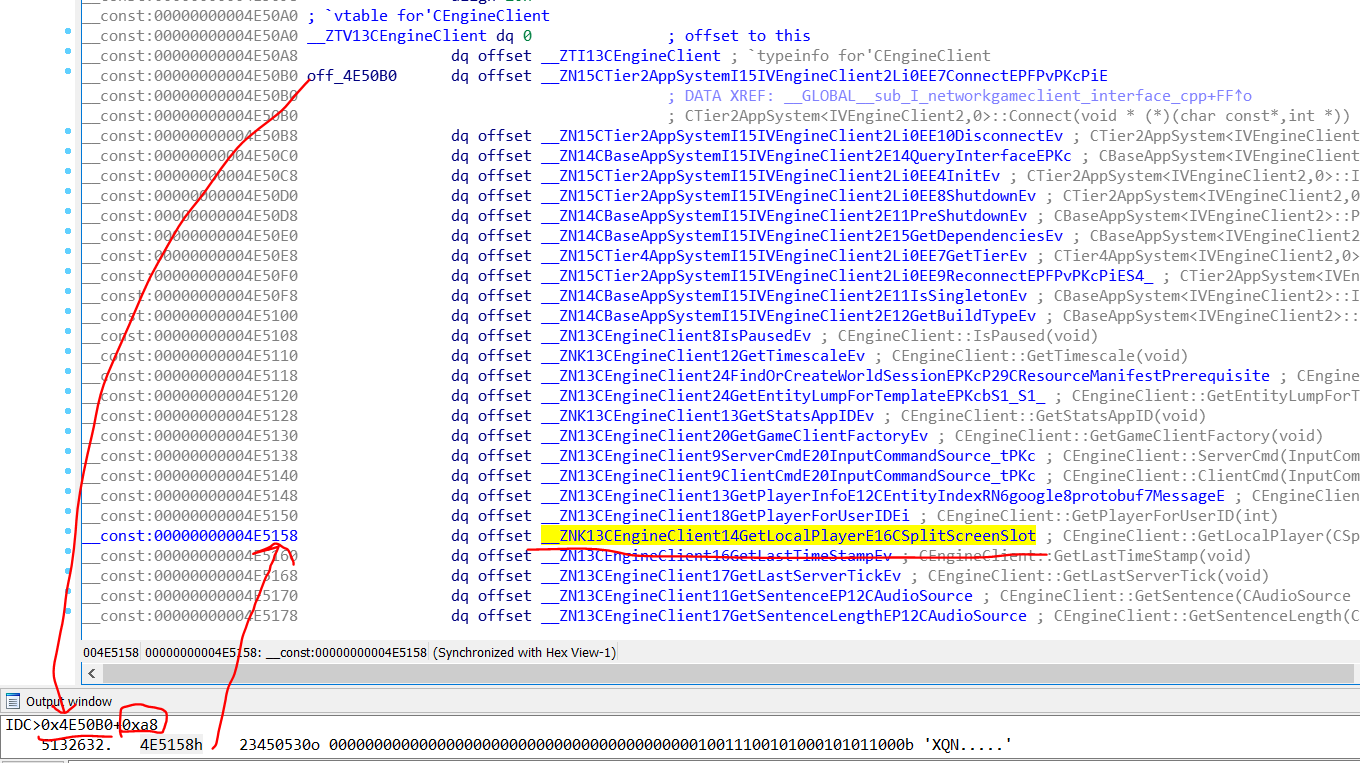Click the Output window panel icon
This screenshot has height=763, width=1360.
tap(13, 701)
